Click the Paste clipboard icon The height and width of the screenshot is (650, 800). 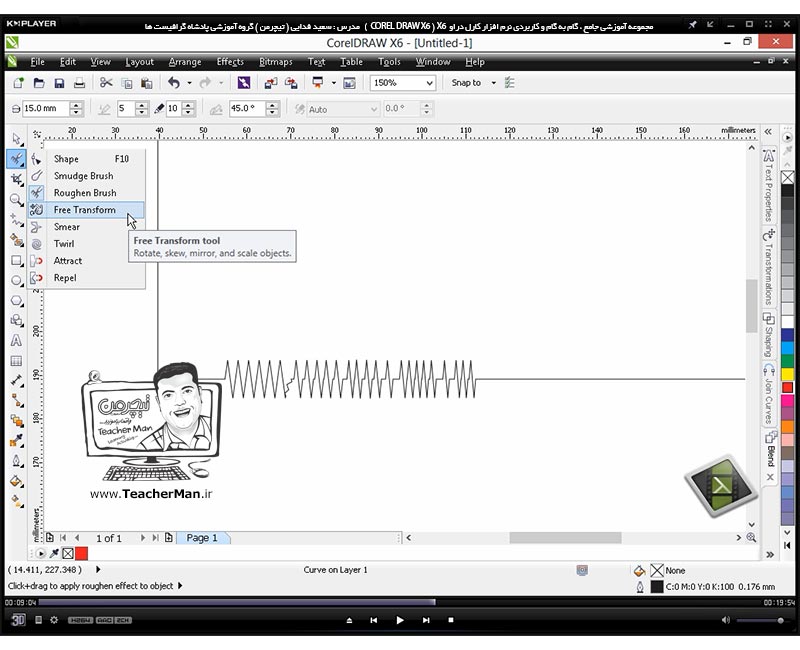146,83
